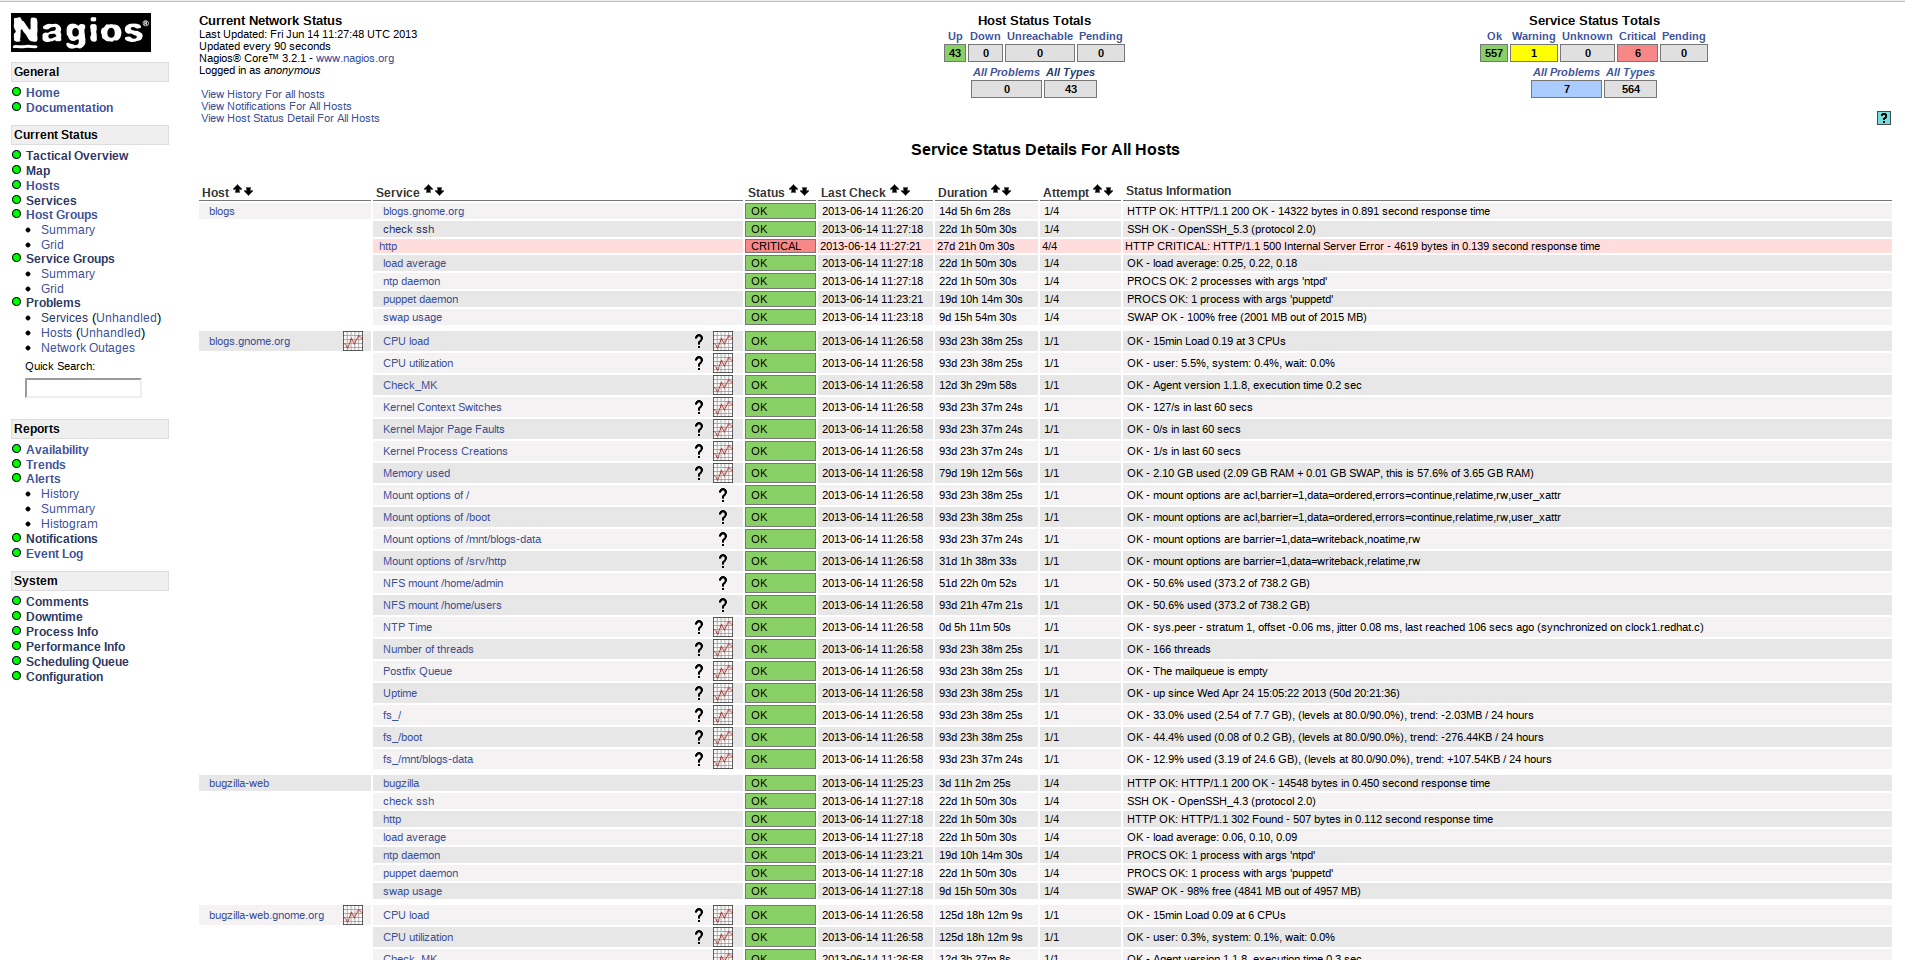Open the Event Log page
The width and height of the screenshot is (1905, 960).
point(54,554)
